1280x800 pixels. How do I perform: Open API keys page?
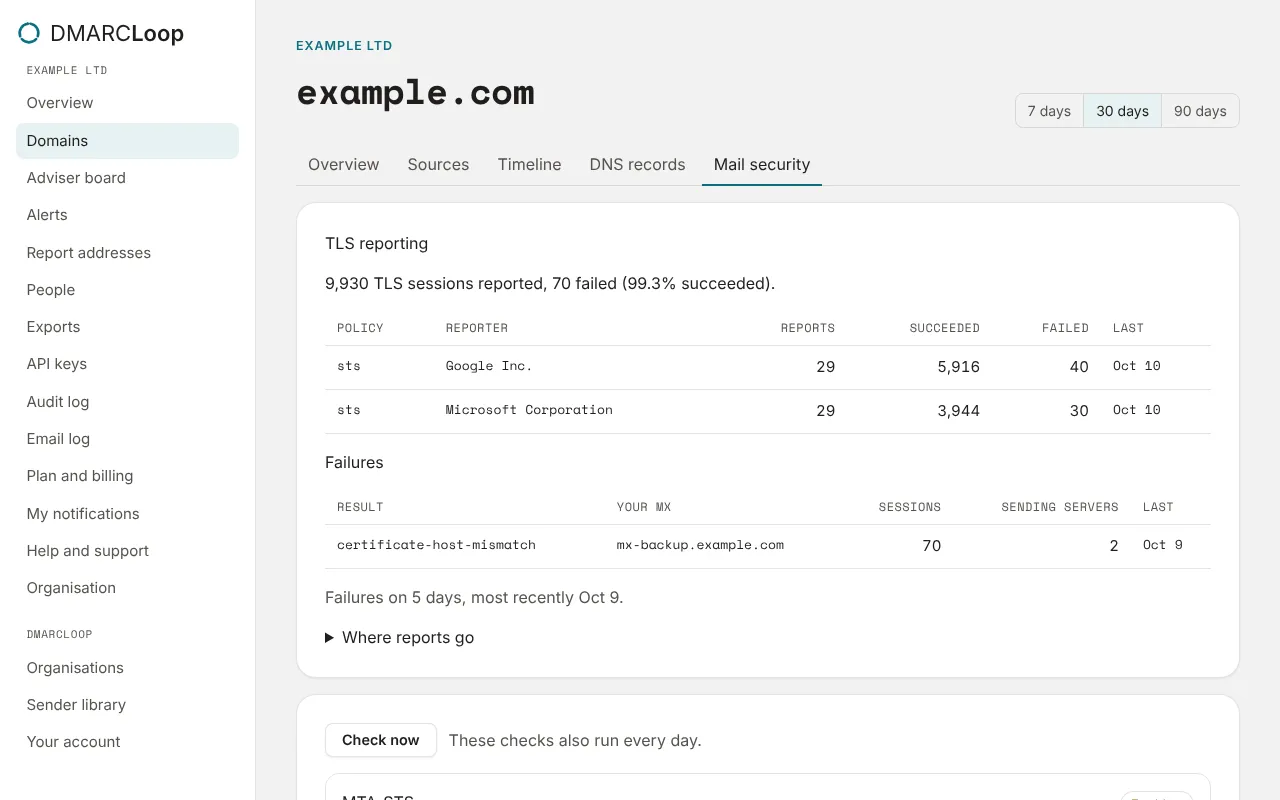coord(127,364)
